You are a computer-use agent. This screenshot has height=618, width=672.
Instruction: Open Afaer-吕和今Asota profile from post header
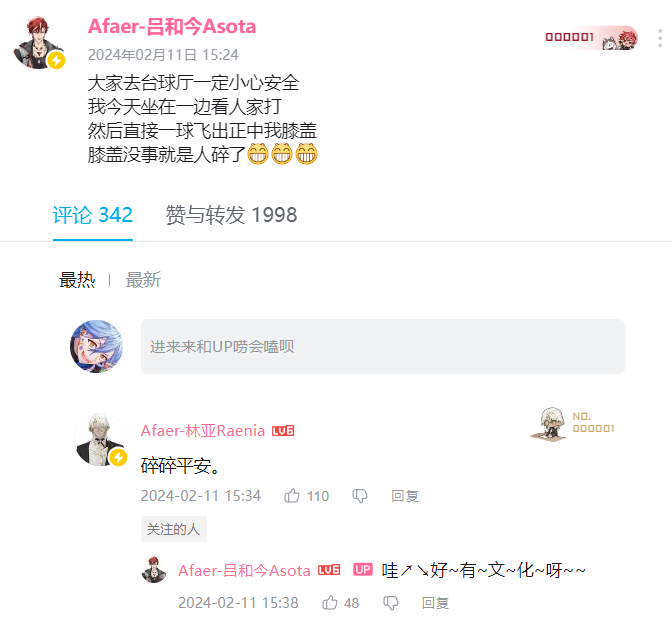pos(172,27)
